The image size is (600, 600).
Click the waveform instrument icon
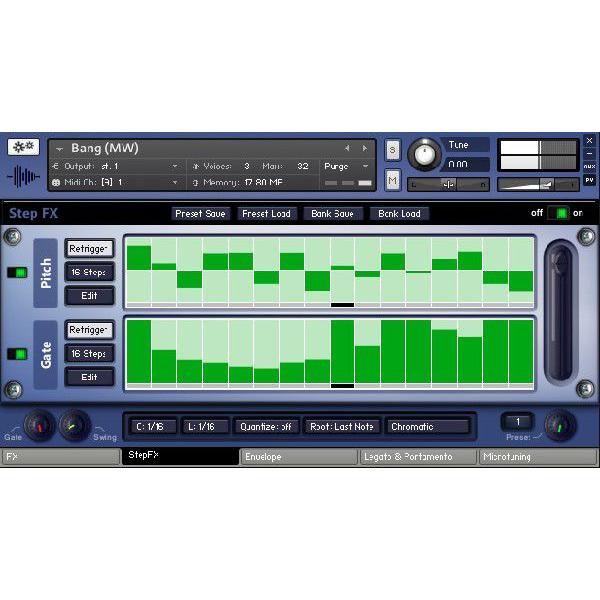(23, 176)
